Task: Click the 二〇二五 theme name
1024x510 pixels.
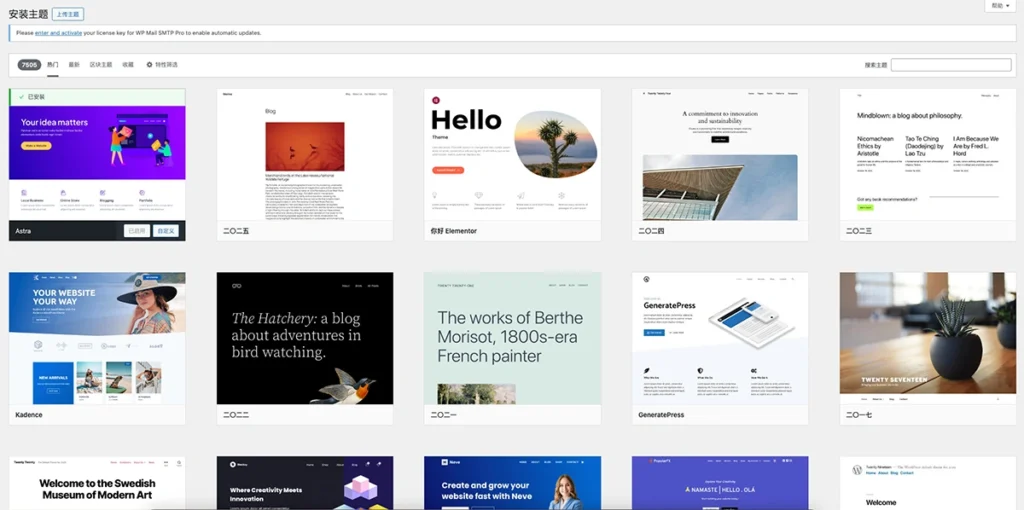Action: (236, 231)
